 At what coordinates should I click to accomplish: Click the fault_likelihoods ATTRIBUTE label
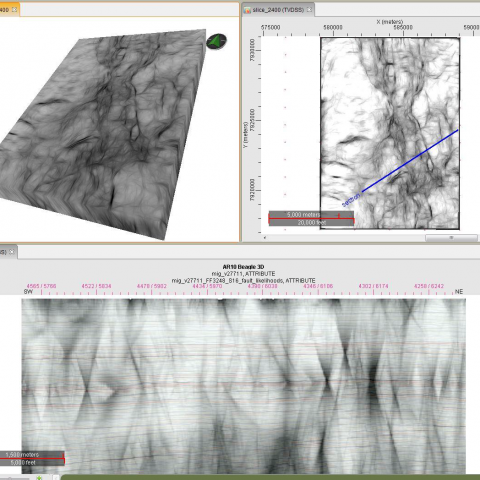point(243,280)
